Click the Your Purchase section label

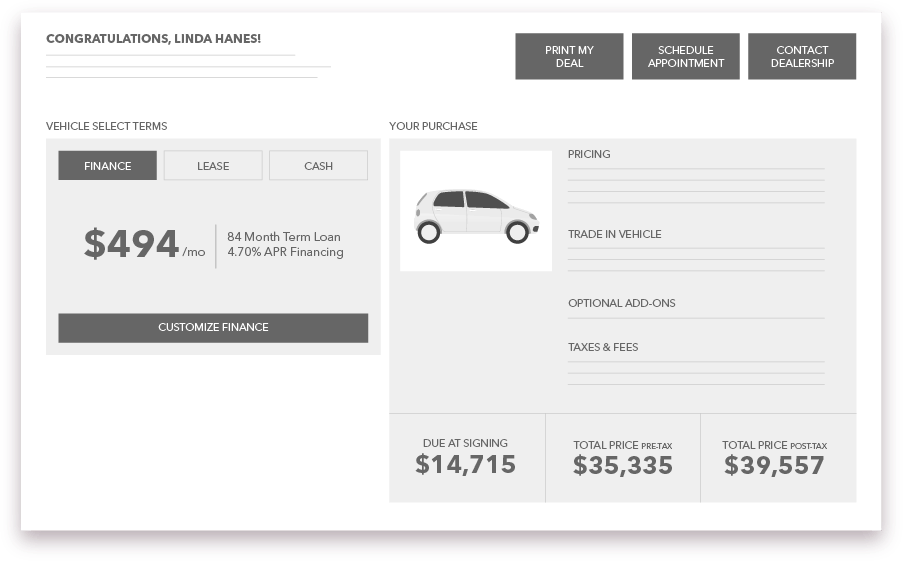pyautogui.click(x=433, y=126)
